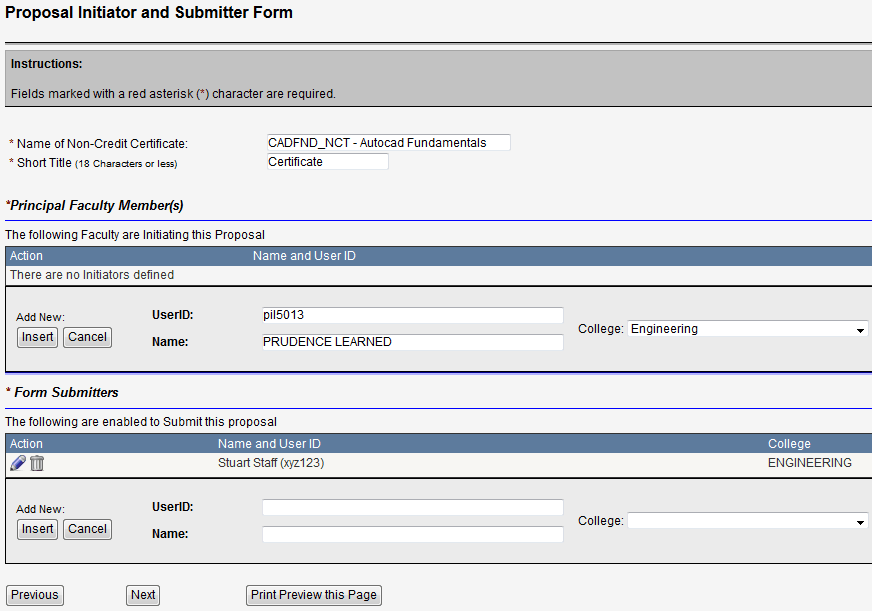Click the ENGINEERING college cell
Screen dimensions: 872x611
[810, 463]
